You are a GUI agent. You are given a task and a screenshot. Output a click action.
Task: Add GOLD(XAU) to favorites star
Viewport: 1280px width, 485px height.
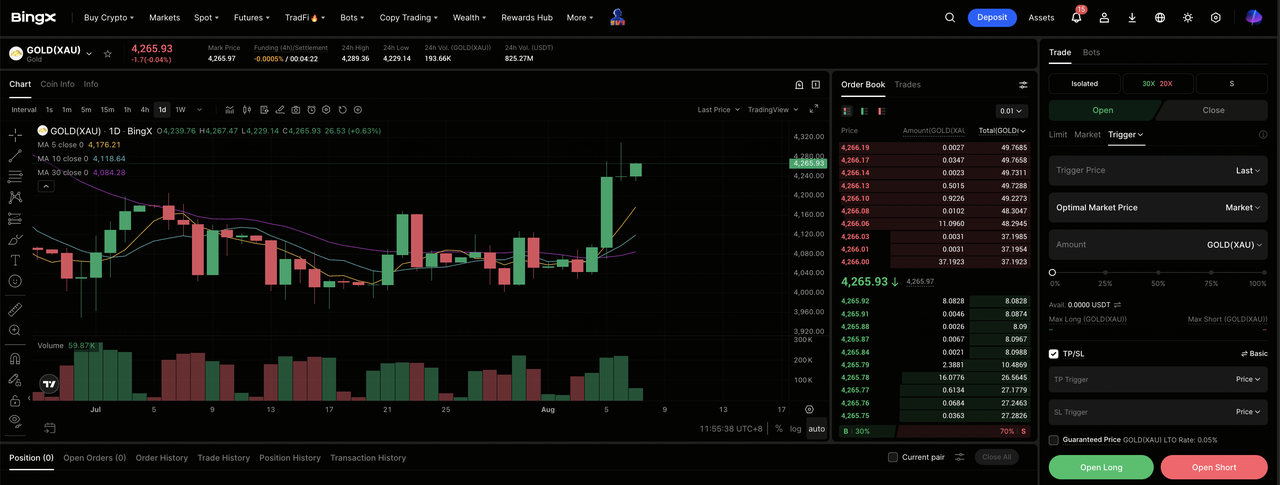pyautogui.click(x=107, y=53)
